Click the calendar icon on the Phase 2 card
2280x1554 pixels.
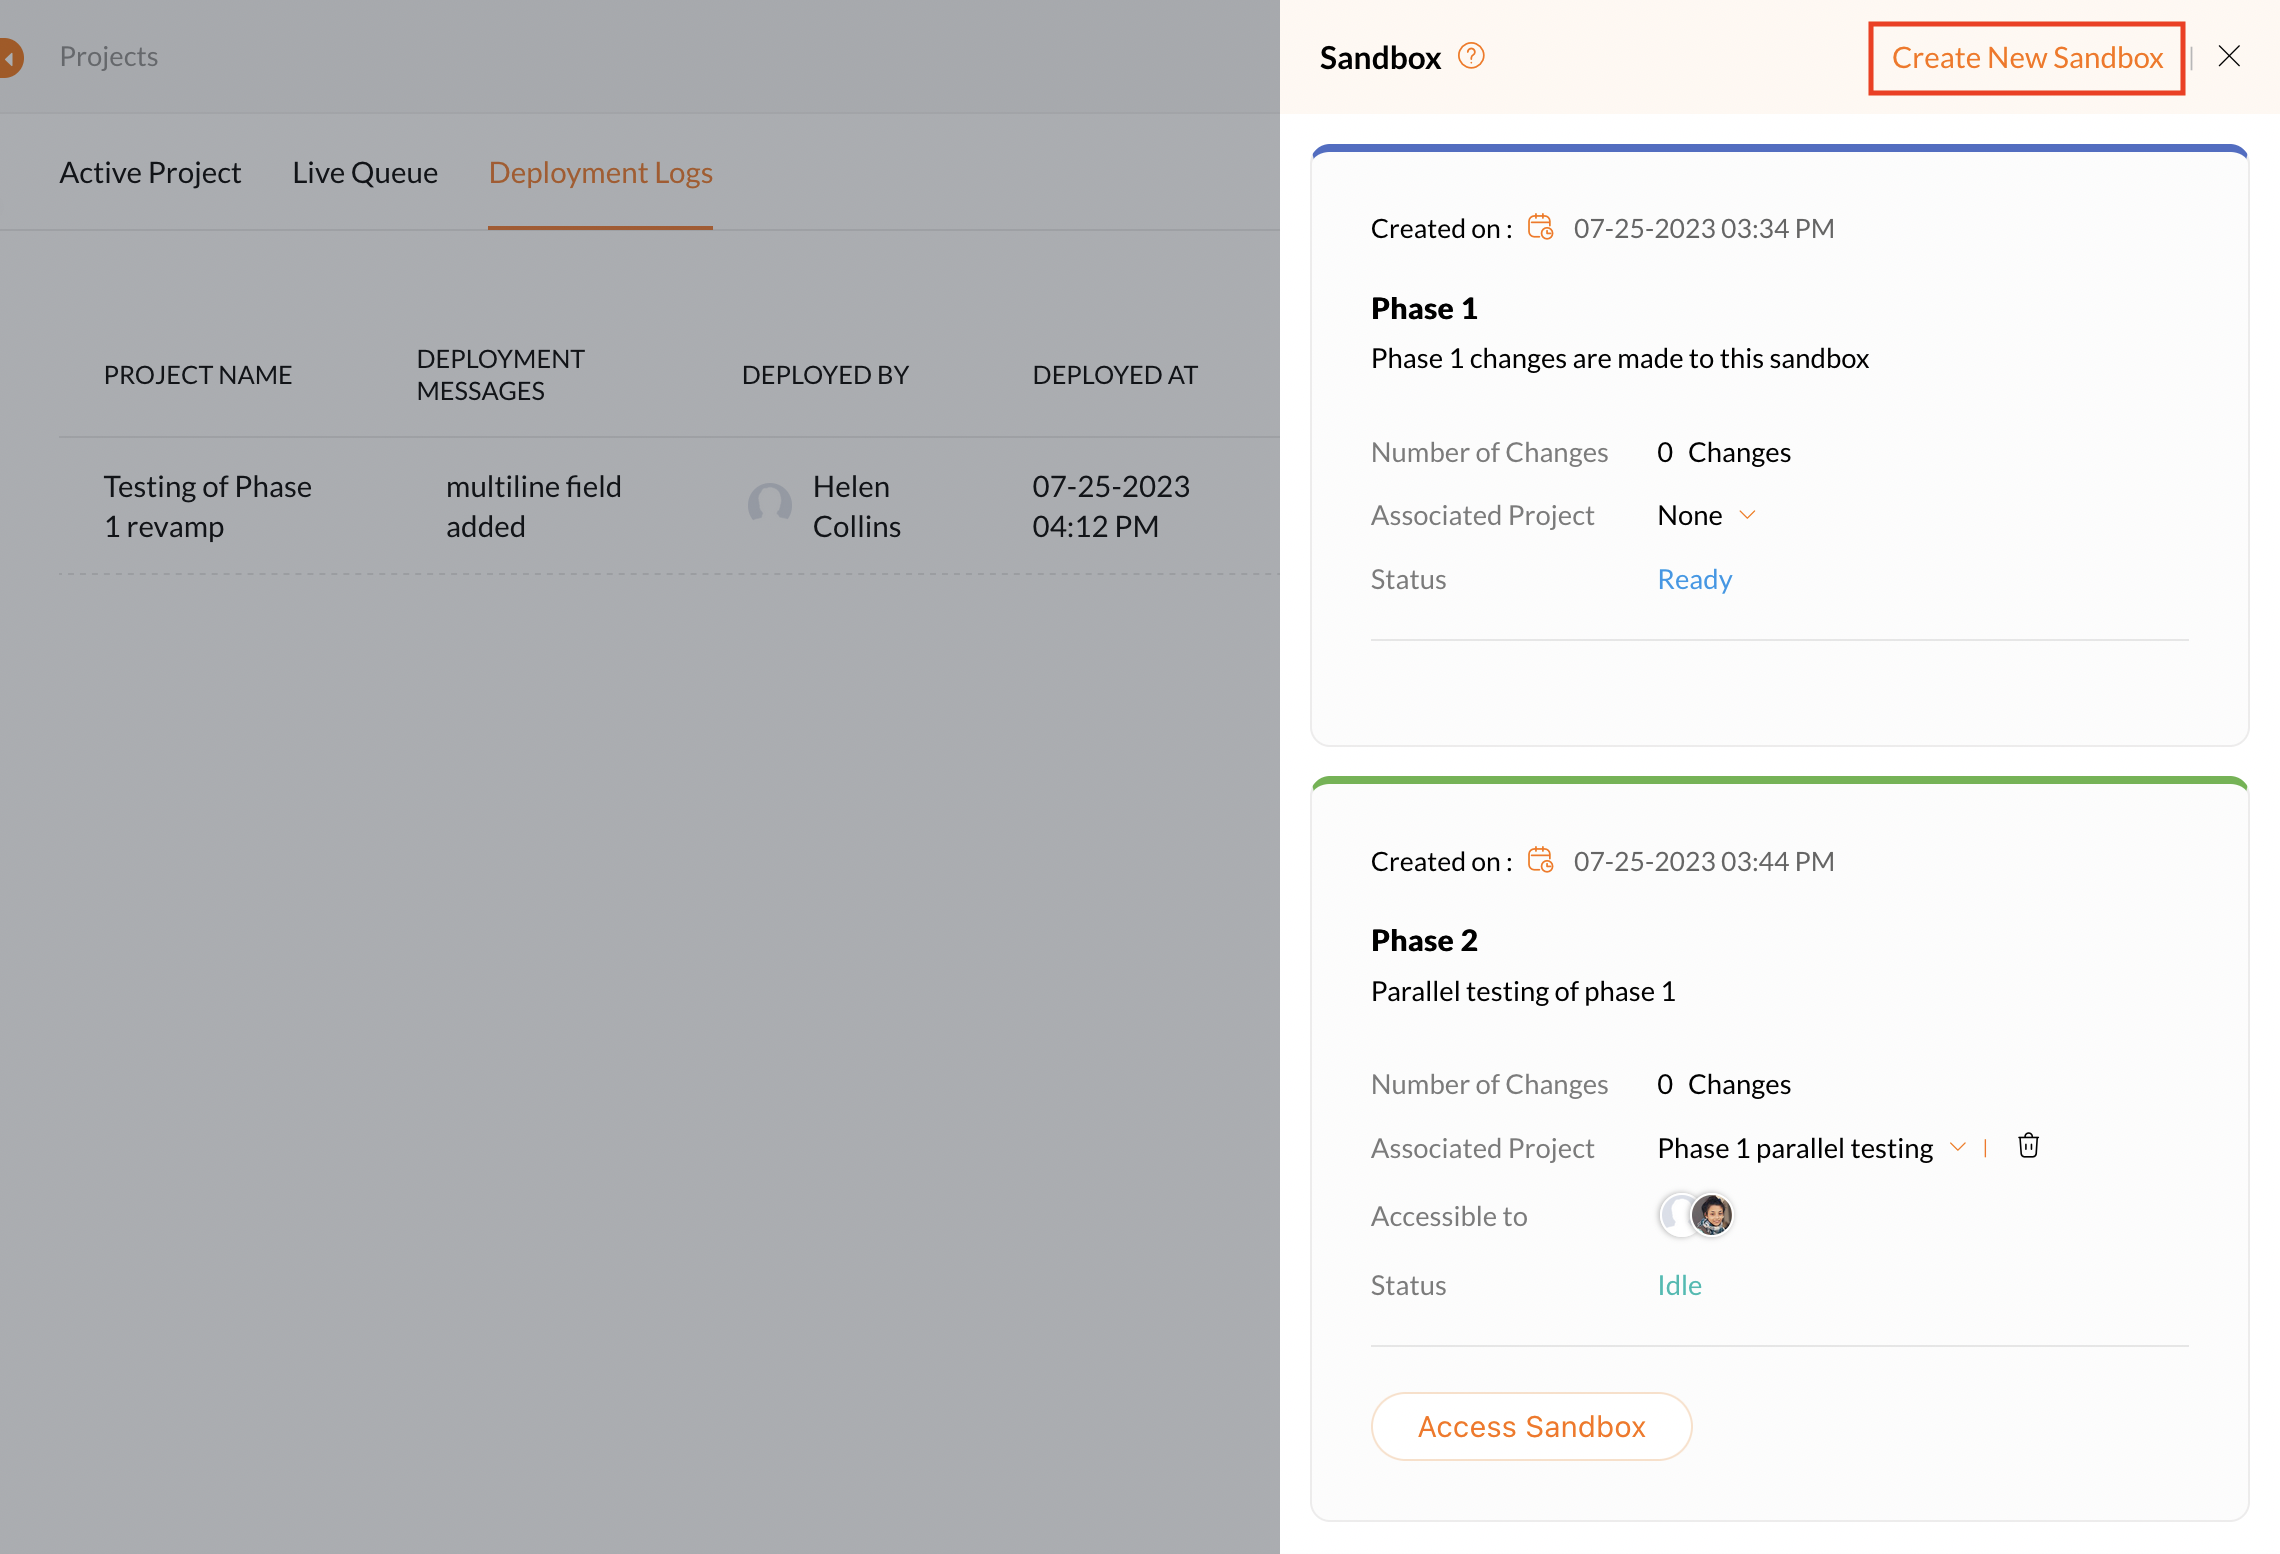click(x=1540, y=860)
